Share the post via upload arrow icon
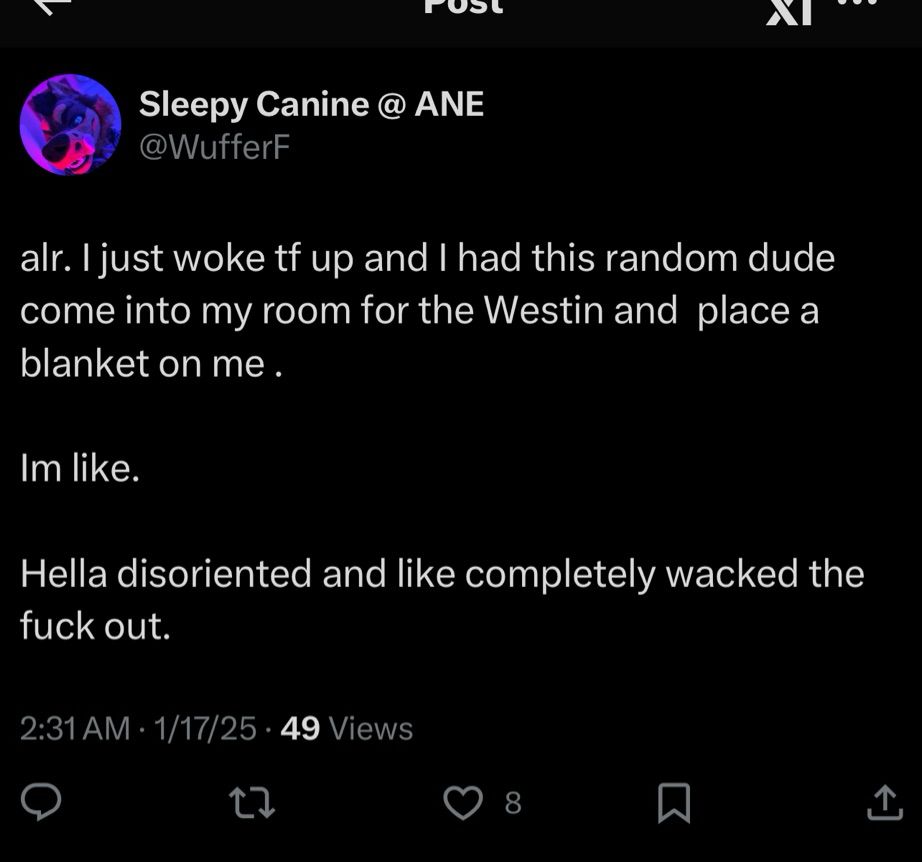This screenshot has width=922, height=862. [x=885, y=803]
